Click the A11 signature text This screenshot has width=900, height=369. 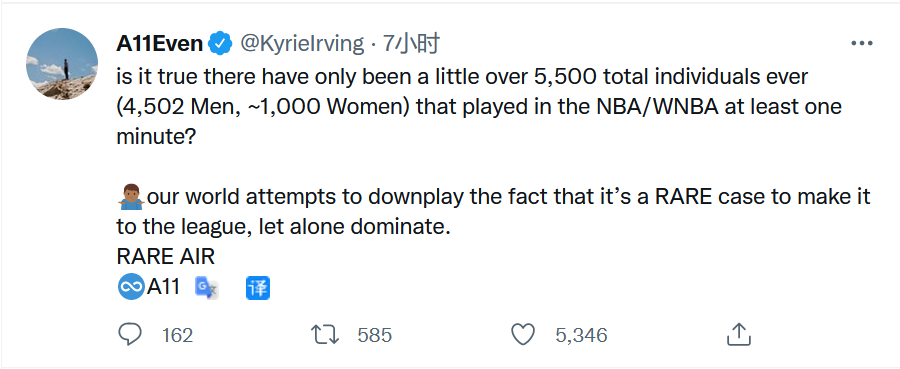(164, 287)
